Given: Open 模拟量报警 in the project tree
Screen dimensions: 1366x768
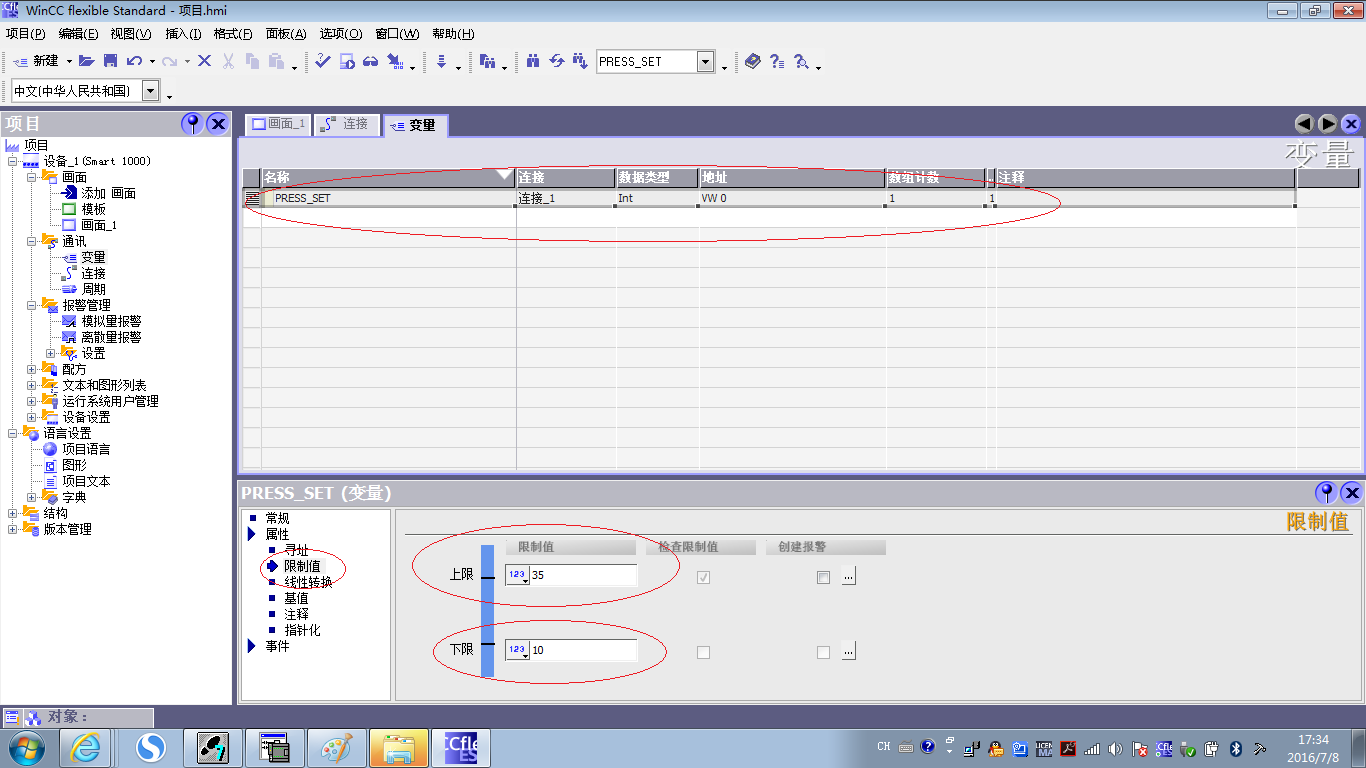Looking at the screenshot, I should (111, 321).
